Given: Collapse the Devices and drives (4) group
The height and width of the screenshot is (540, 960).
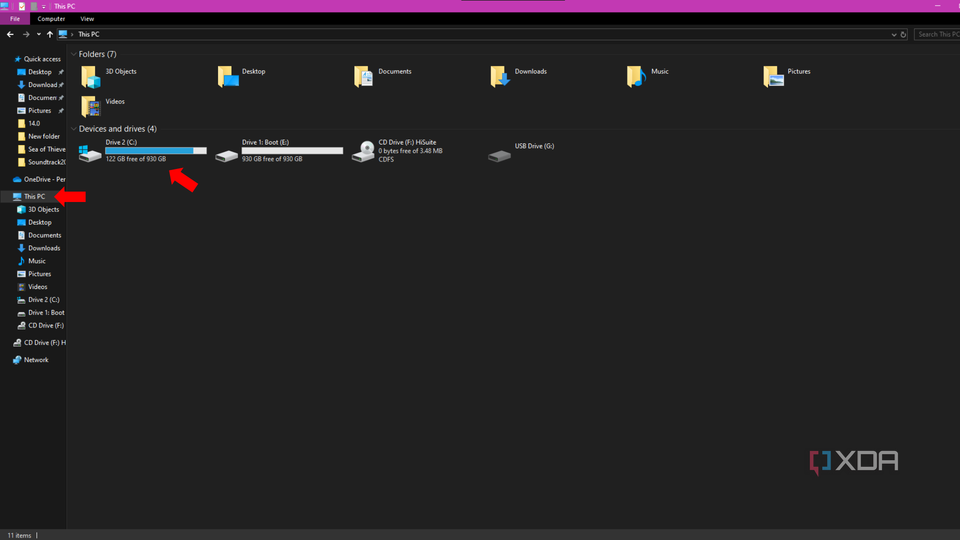Looking at the screenshot, I should coord(73,129).
